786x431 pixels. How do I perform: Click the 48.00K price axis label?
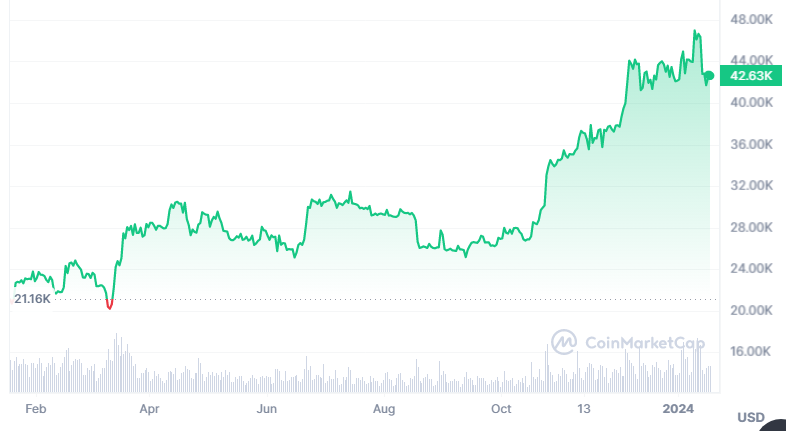750,19
